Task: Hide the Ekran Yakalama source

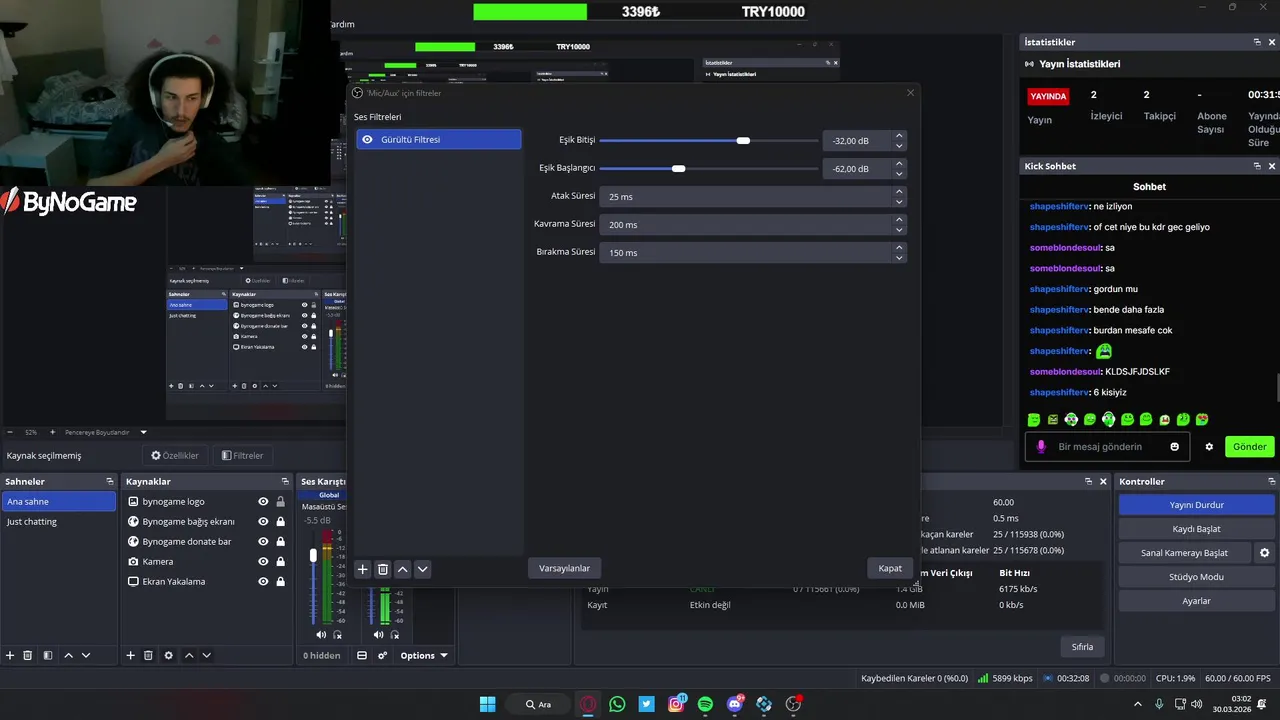Action: coord(263,582)
